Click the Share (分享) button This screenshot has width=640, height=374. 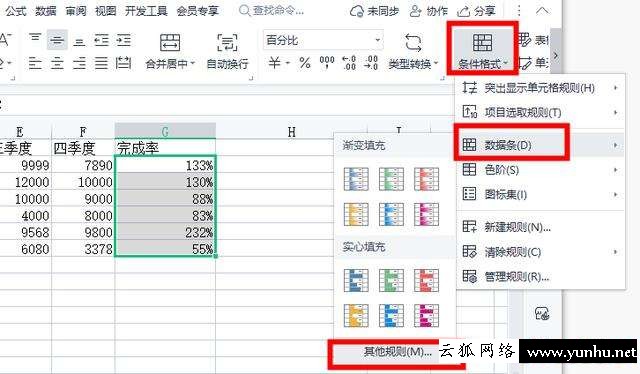tap(476, 11)
